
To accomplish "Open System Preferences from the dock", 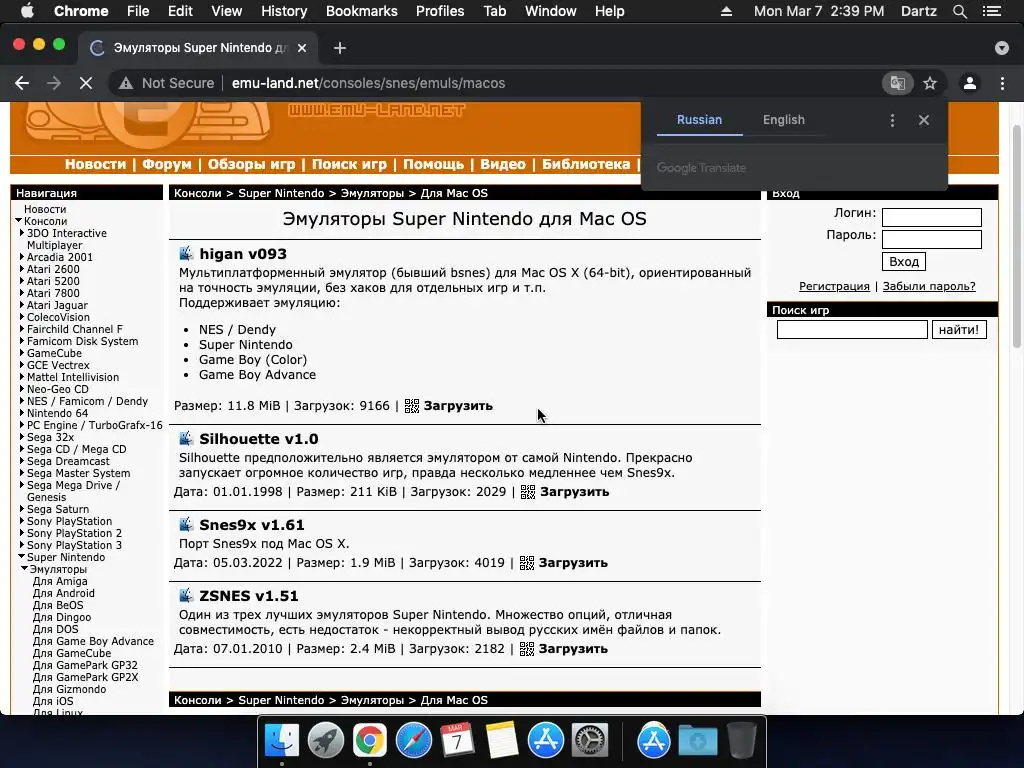I will (x=590, y=741).
